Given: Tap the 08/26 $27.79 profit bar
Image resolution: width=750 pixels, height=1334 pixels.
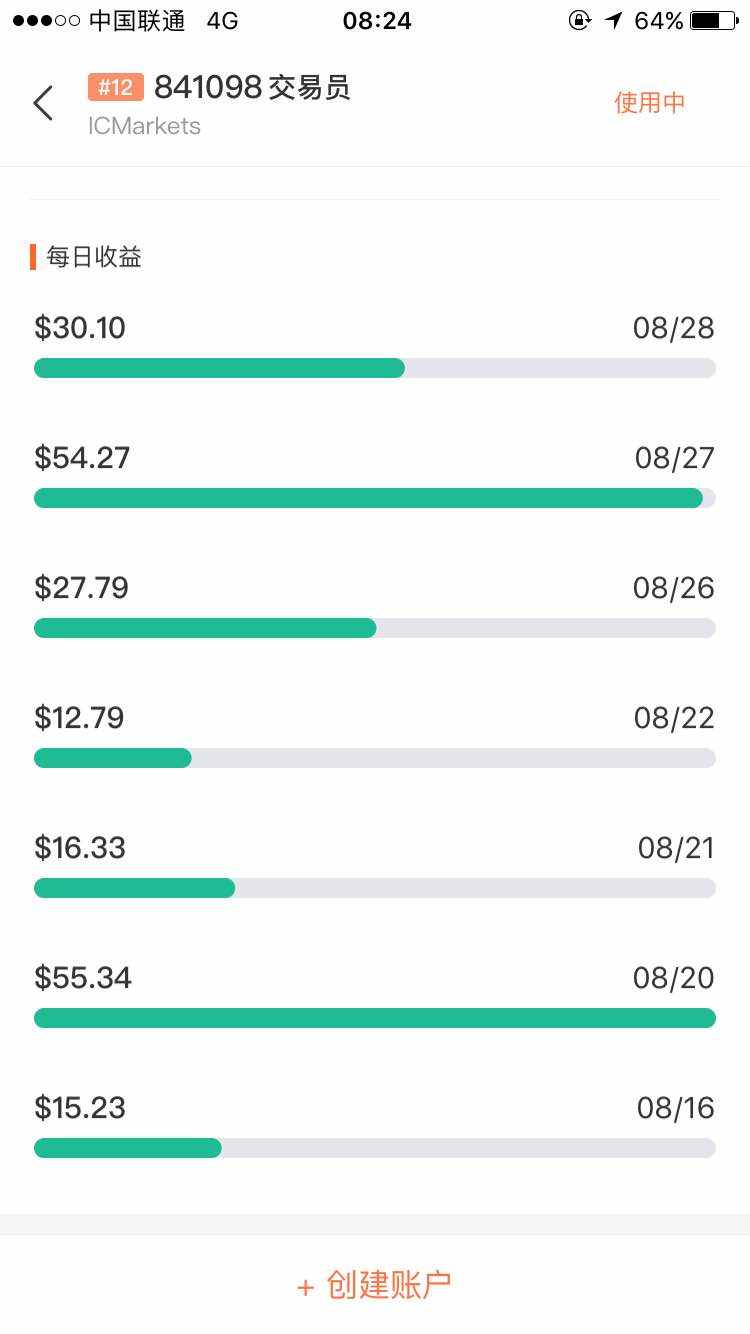Looking at the screenshot, I should [374, 628].
